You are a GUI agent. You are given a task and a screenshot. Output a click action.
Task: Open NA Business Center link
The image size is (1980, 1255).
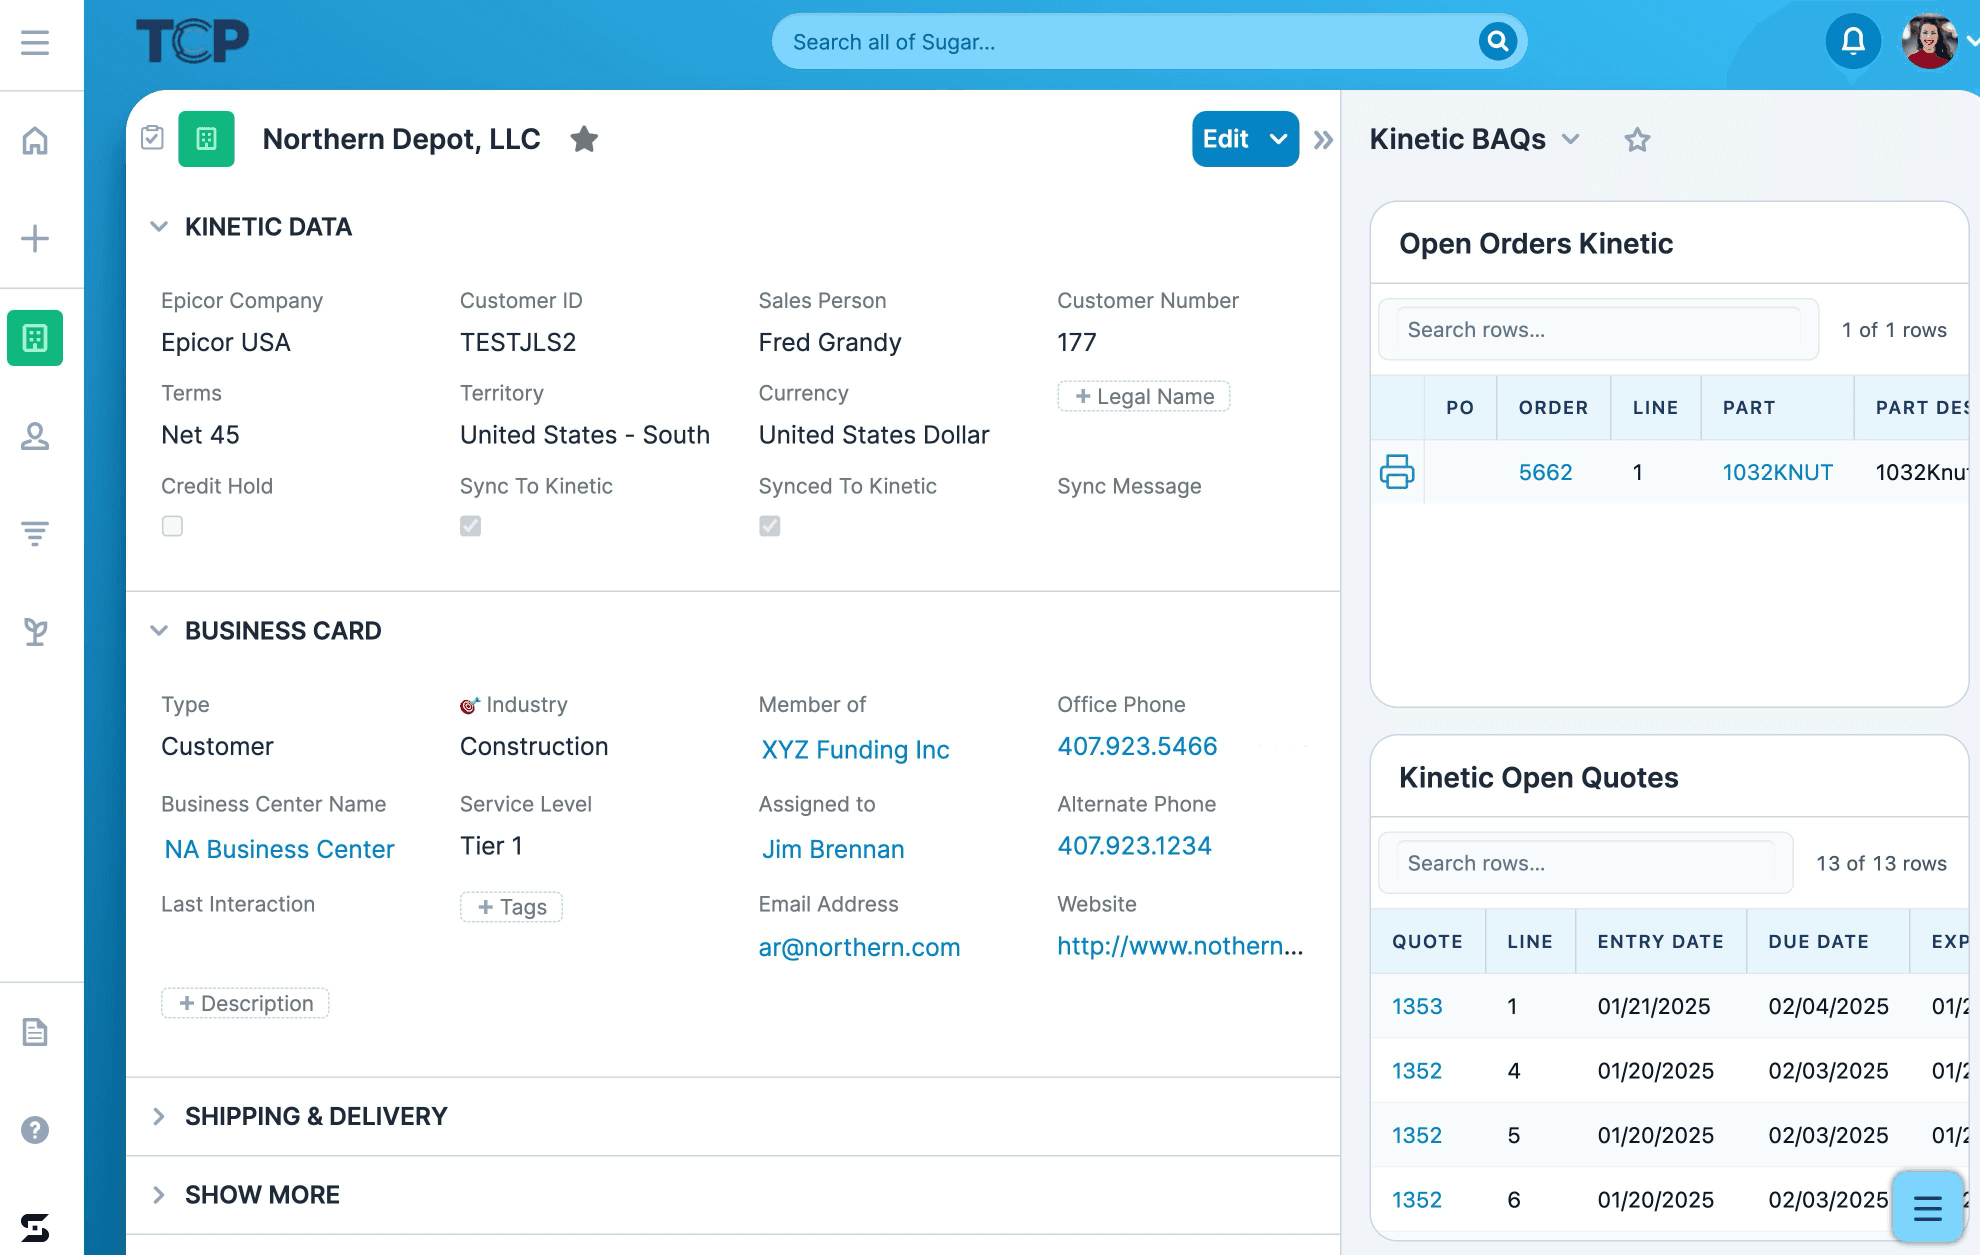coord(279,849)
